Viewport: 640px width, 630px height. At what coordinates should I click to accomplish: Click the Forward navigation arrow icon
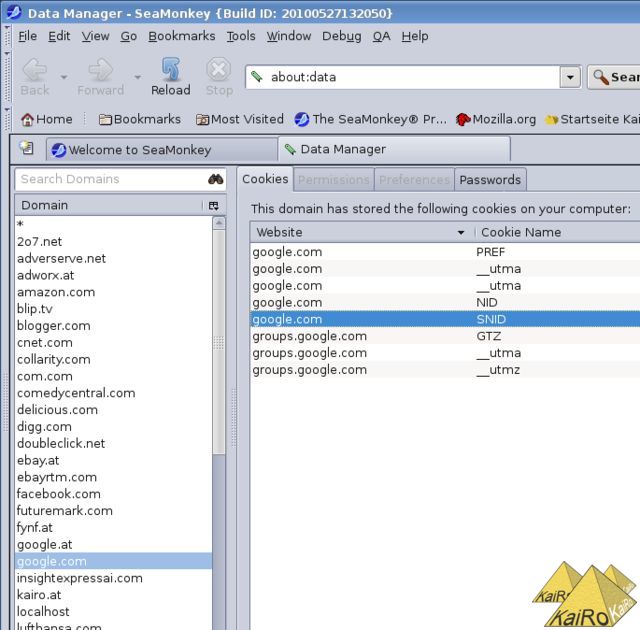click(x=100, y=69)
